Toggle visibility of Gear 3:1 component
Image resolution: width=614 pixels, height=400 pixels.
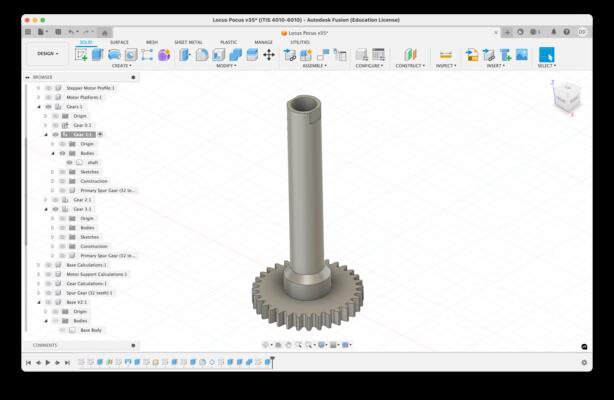click(x=56, y=209)
